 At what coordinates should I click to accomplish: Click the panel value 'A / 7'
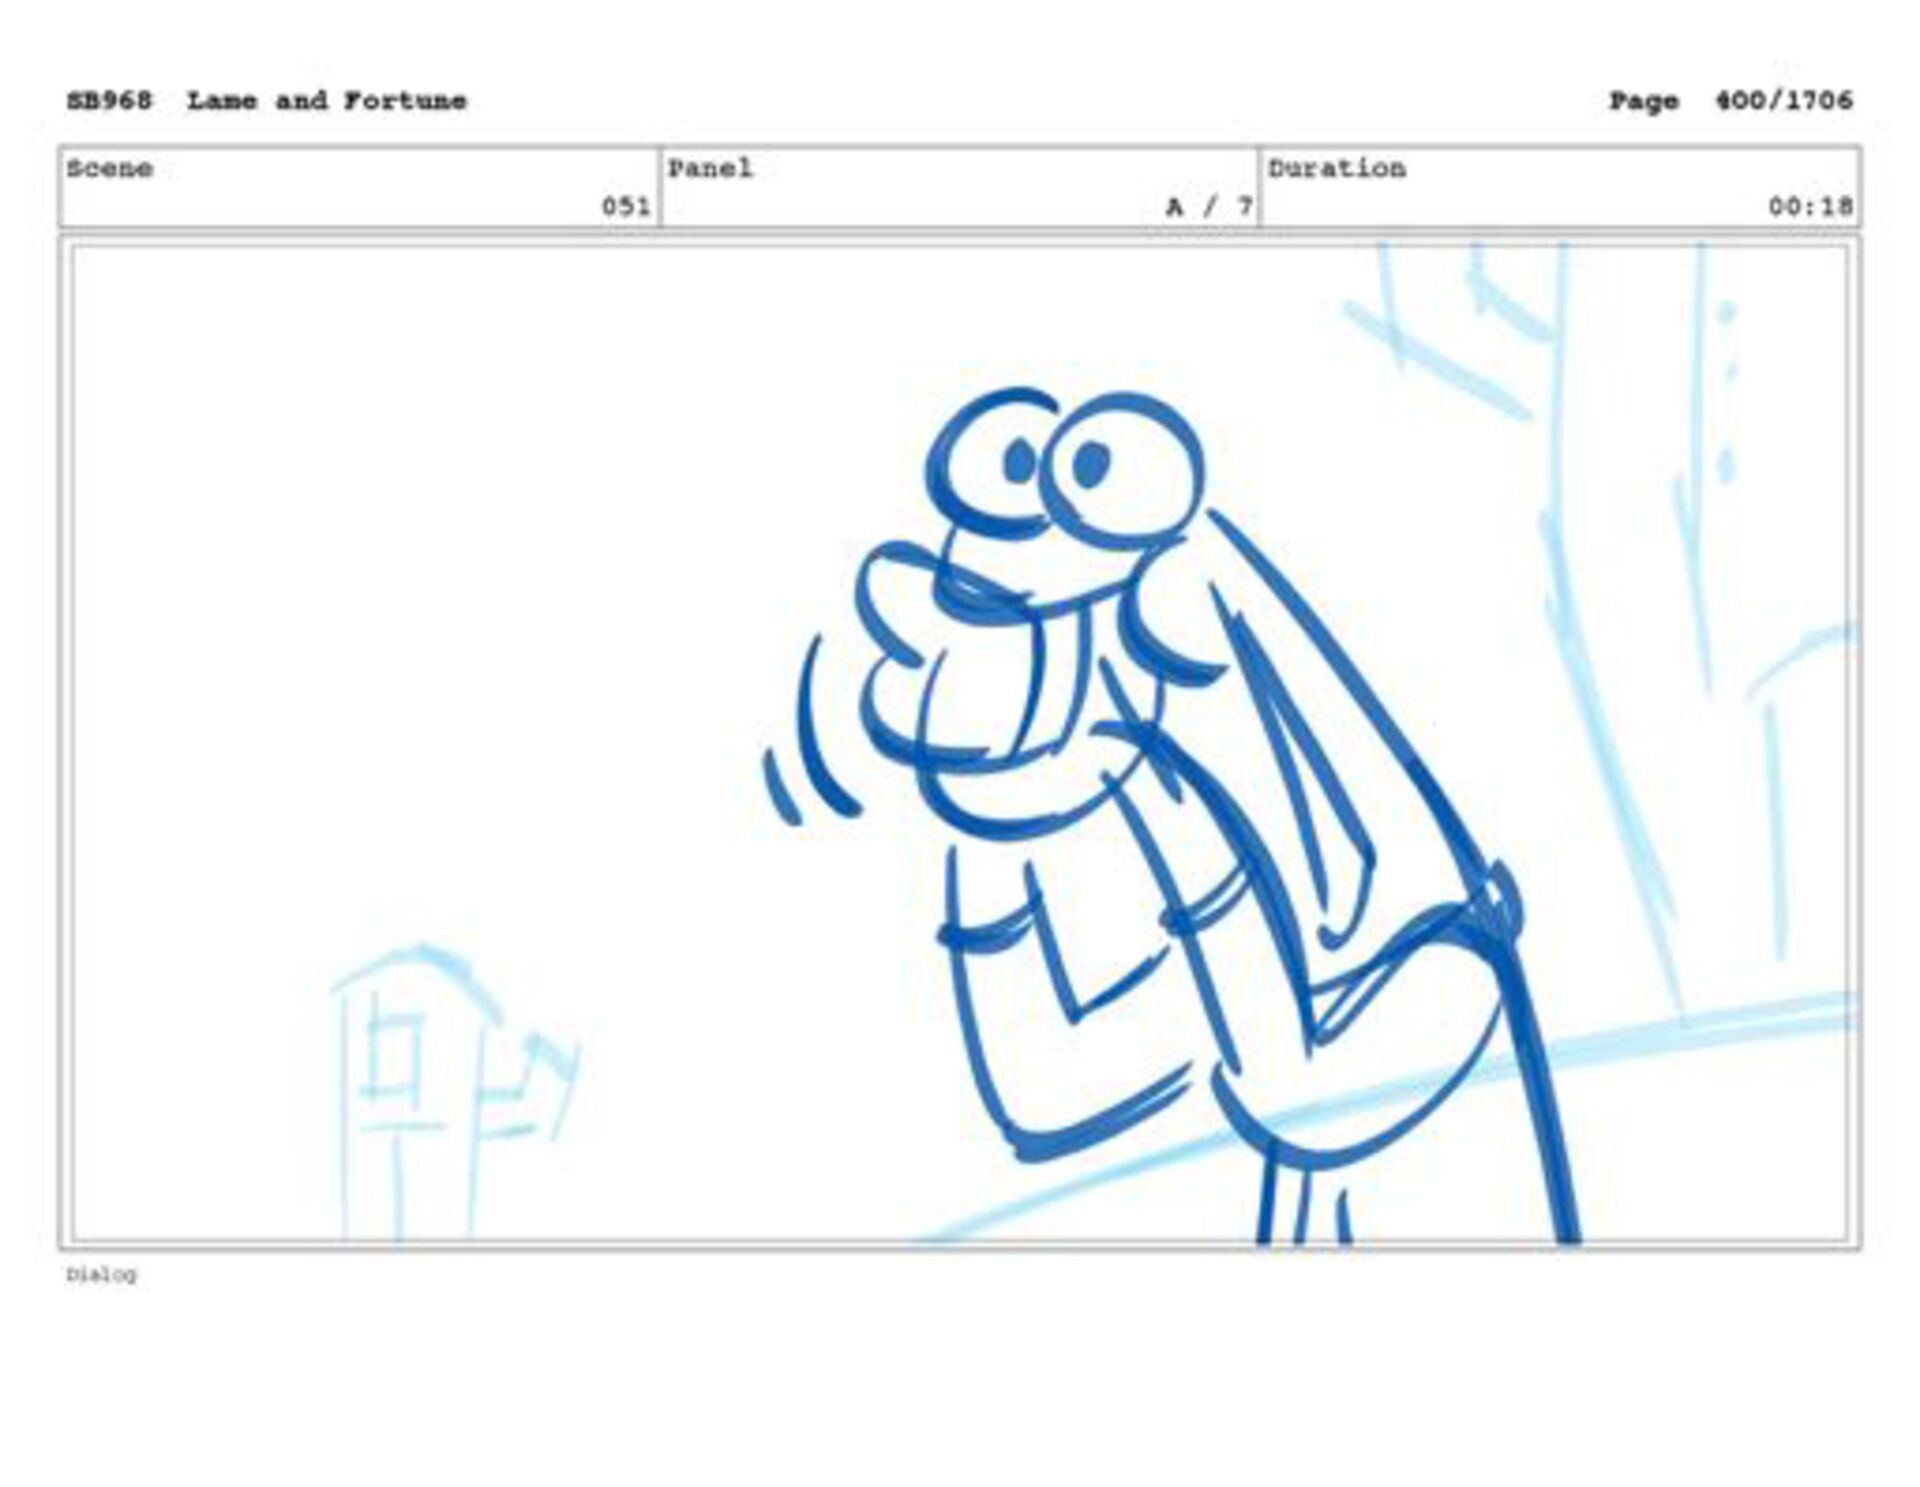pos(1209,206)
